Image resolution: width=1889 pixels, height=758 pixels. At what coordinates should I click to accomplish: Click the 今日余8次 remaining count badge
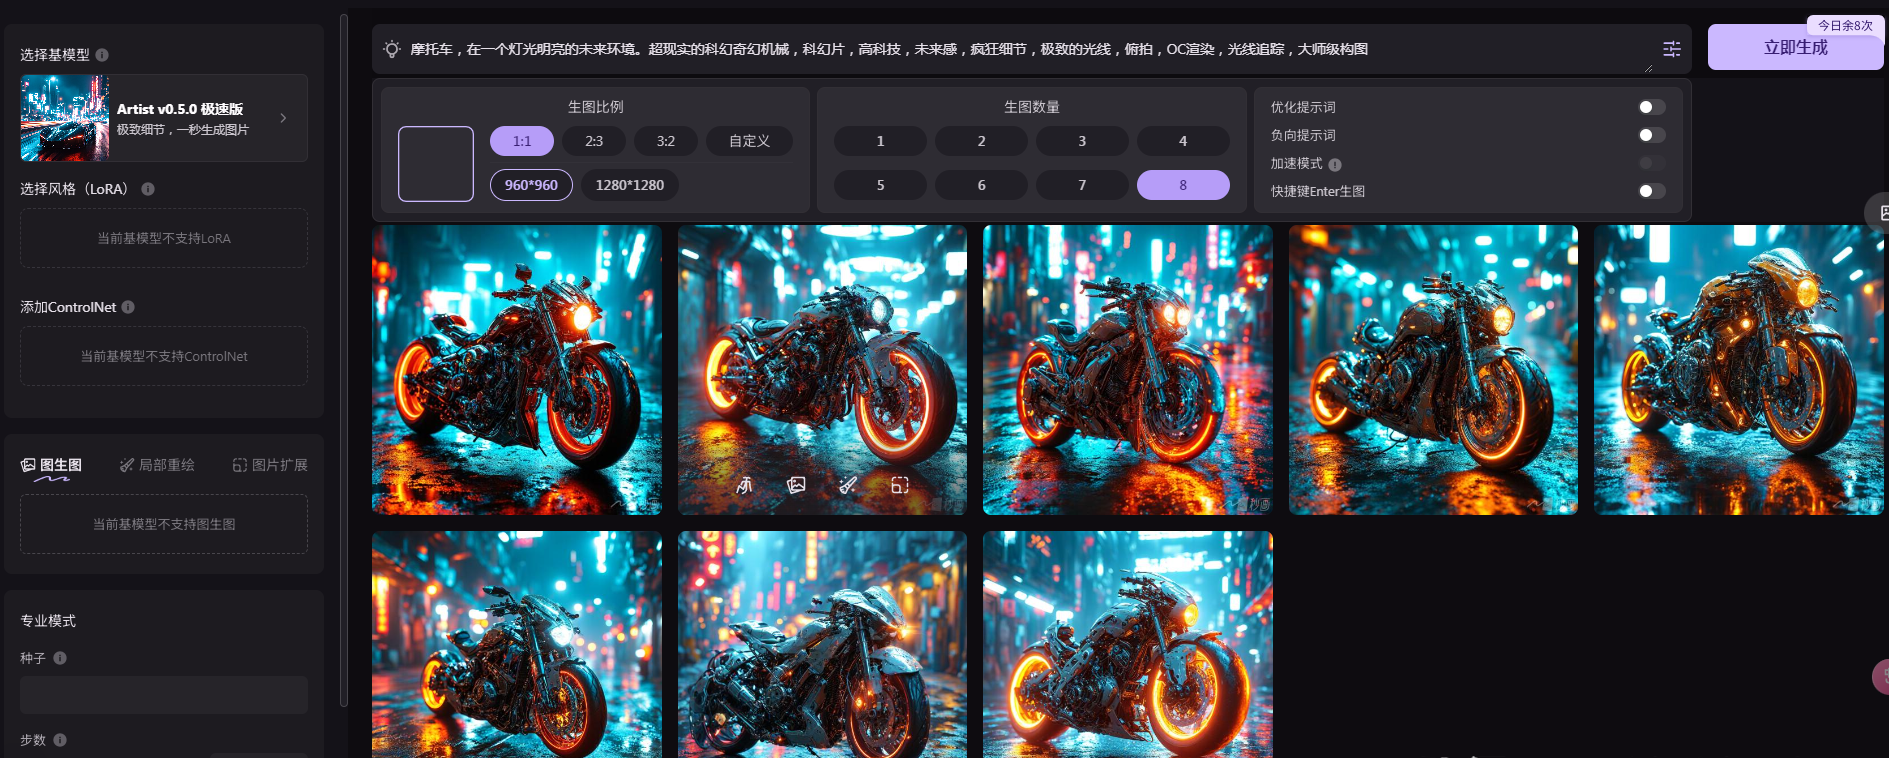click(1845, 26)
